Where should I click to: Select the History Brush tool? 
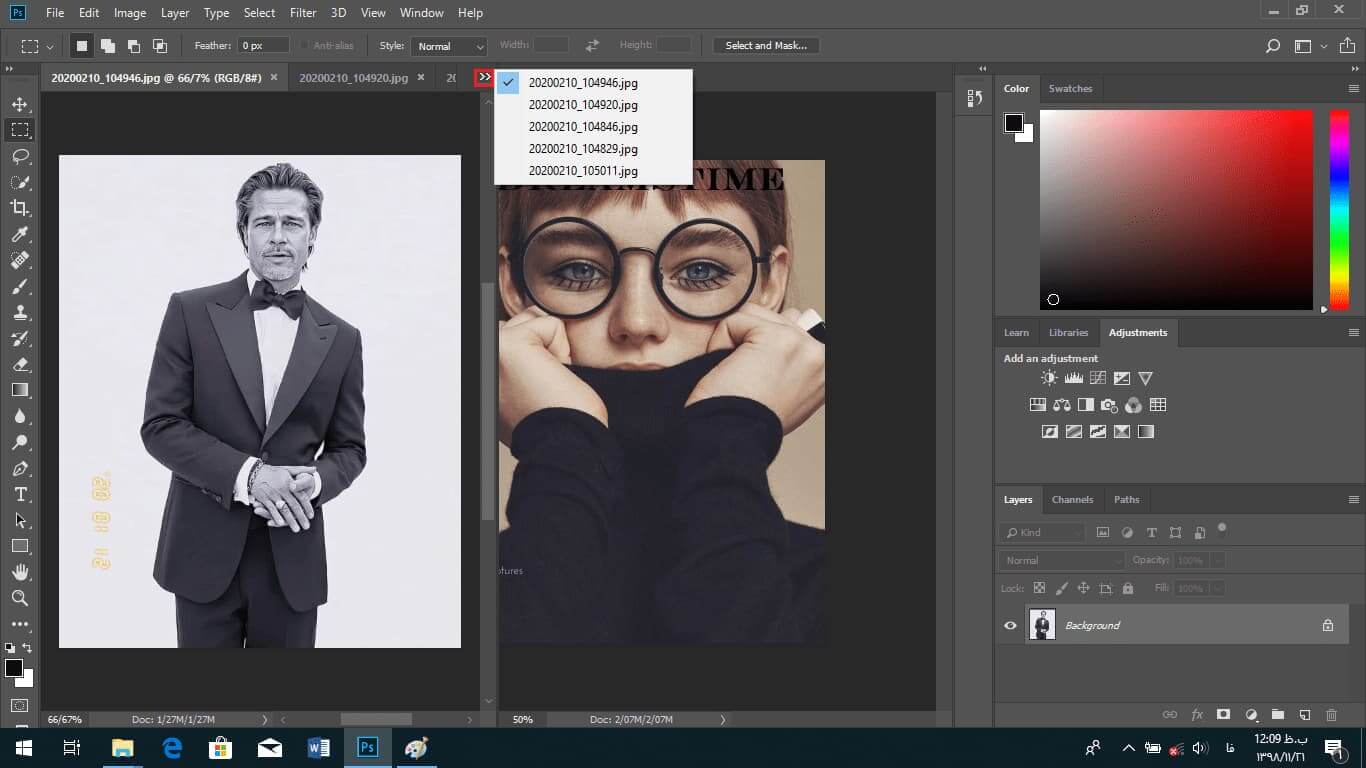[20, 338]
